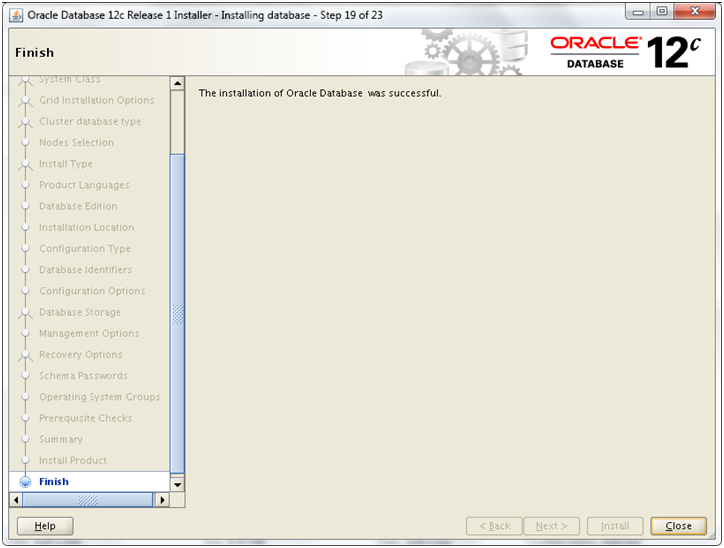Screen dimensions: 724x548
Task: Click the step list scroll down arrow
Action: [177, 485]
